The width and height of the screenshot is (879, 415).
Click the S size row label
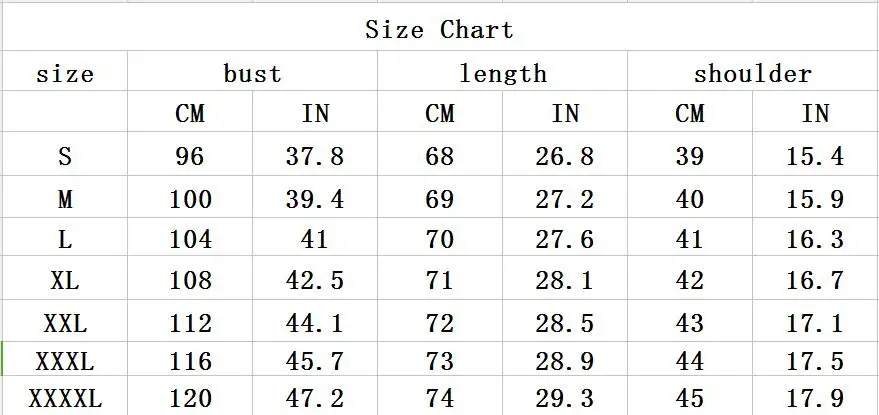click(x=65, y=156)
